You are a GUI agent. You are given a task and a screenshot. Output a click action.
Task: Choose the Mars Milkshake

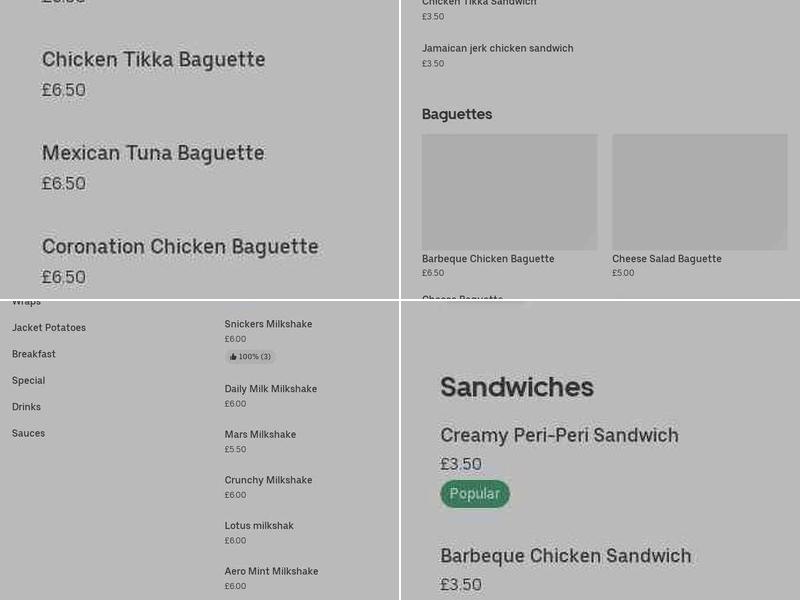pos(260,434)
